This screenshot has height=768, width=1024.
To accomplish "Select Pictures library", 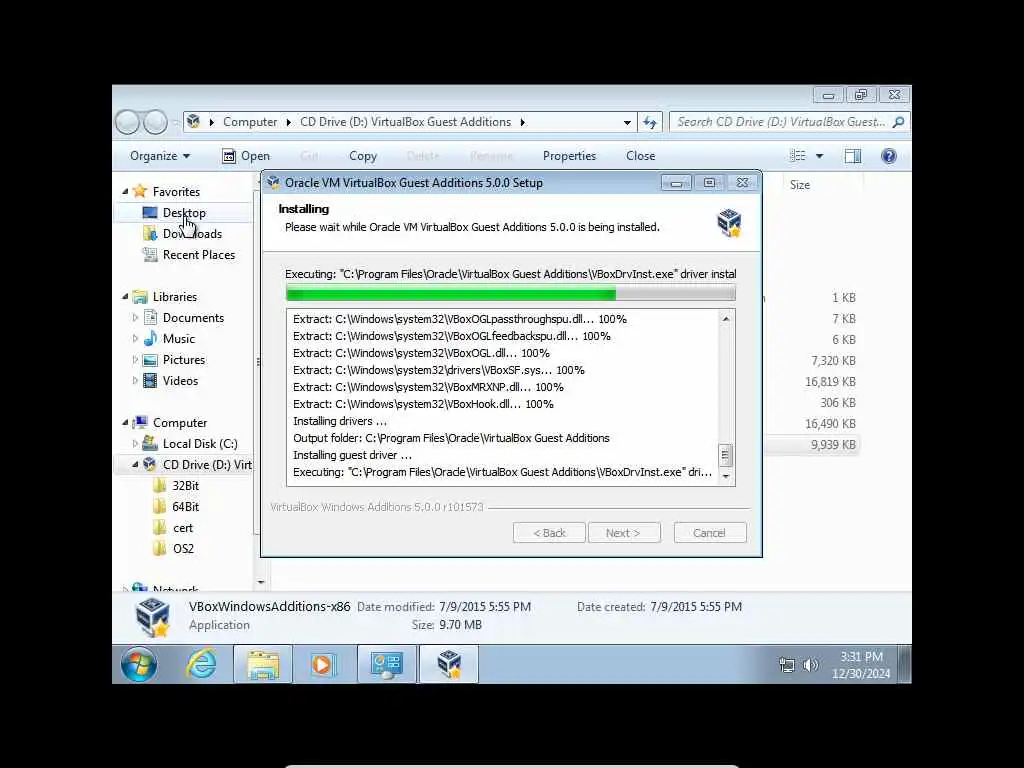I will pos(184,360).
